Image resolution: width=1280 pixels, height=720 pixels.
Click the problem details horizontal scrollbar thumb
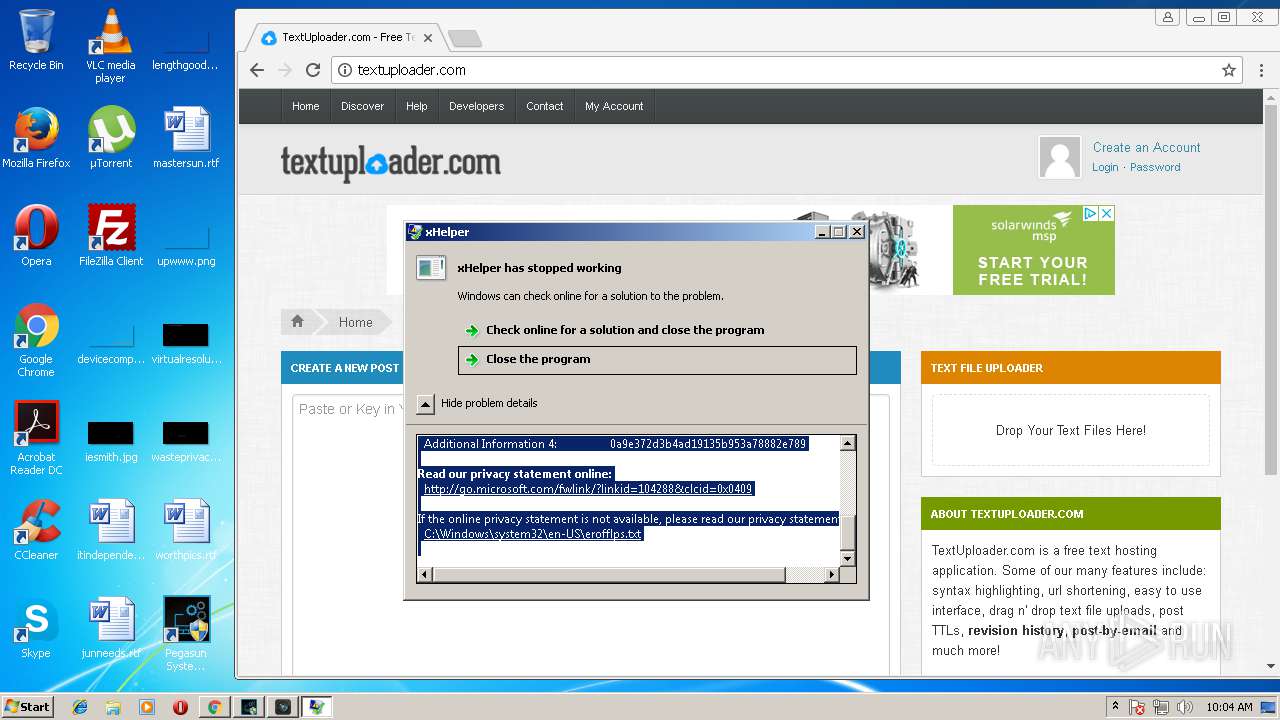coord(609,575)
